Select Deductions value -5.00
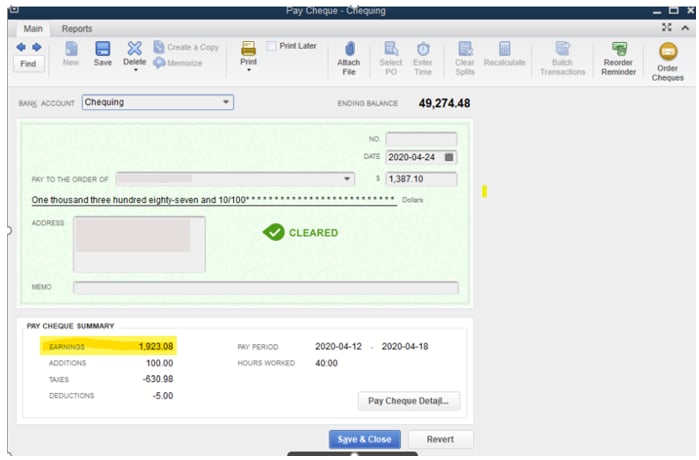 point(163,396)
